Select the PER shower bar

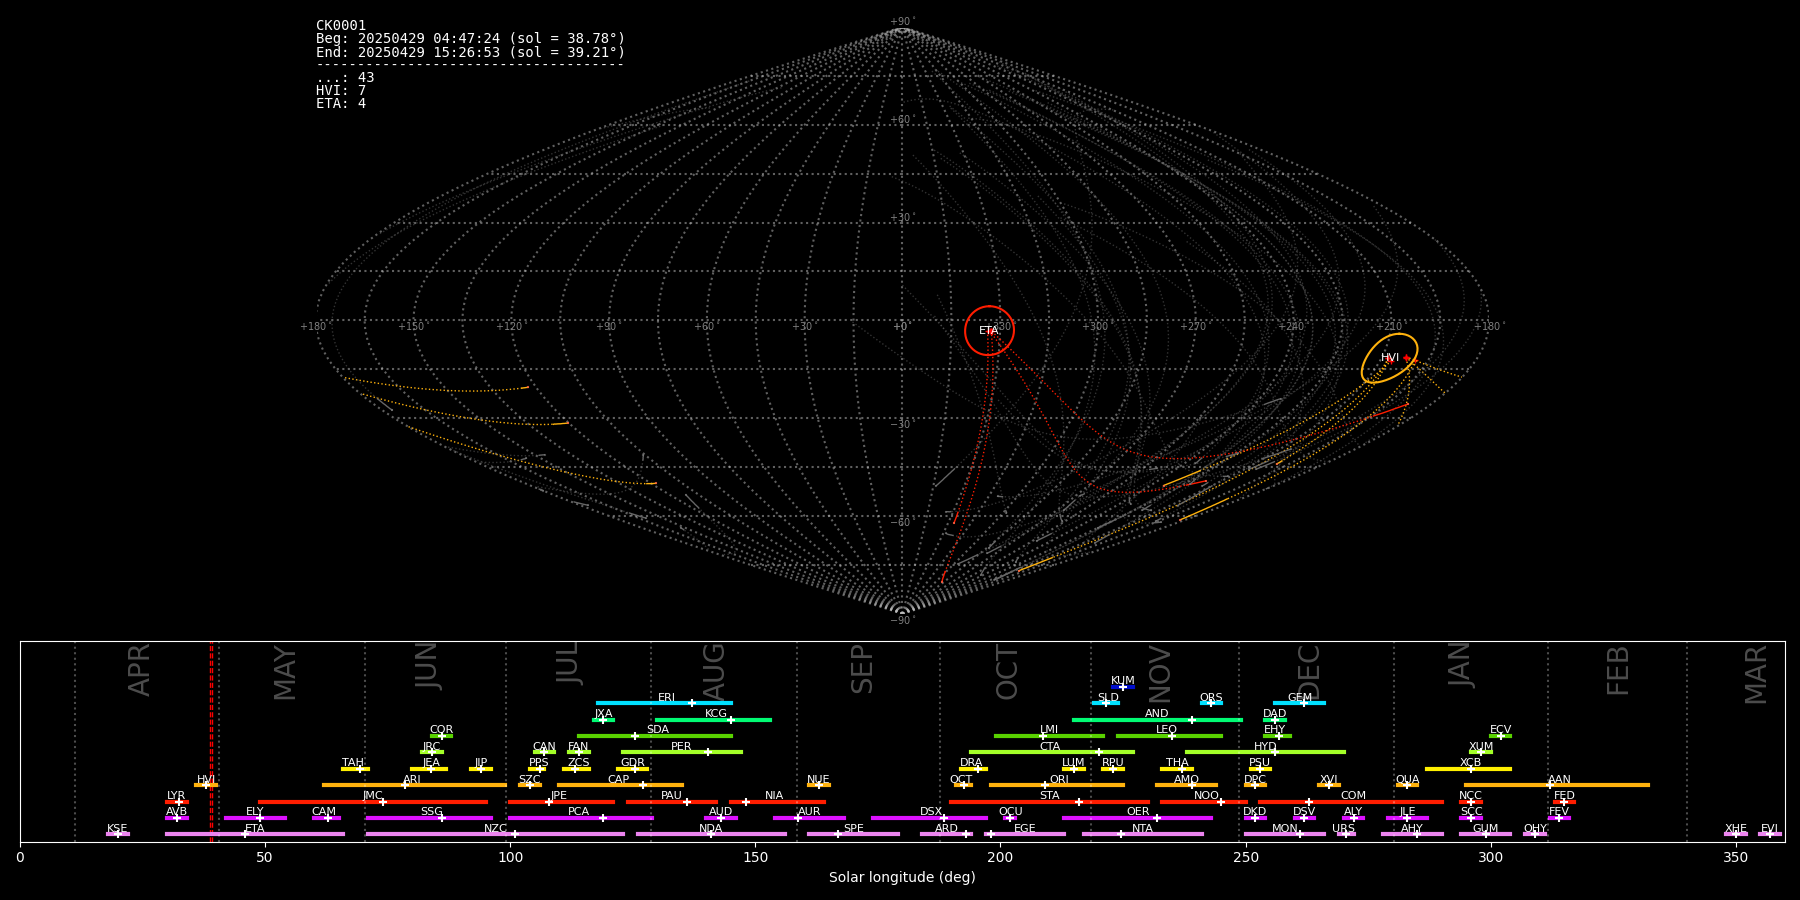[682, 752]
